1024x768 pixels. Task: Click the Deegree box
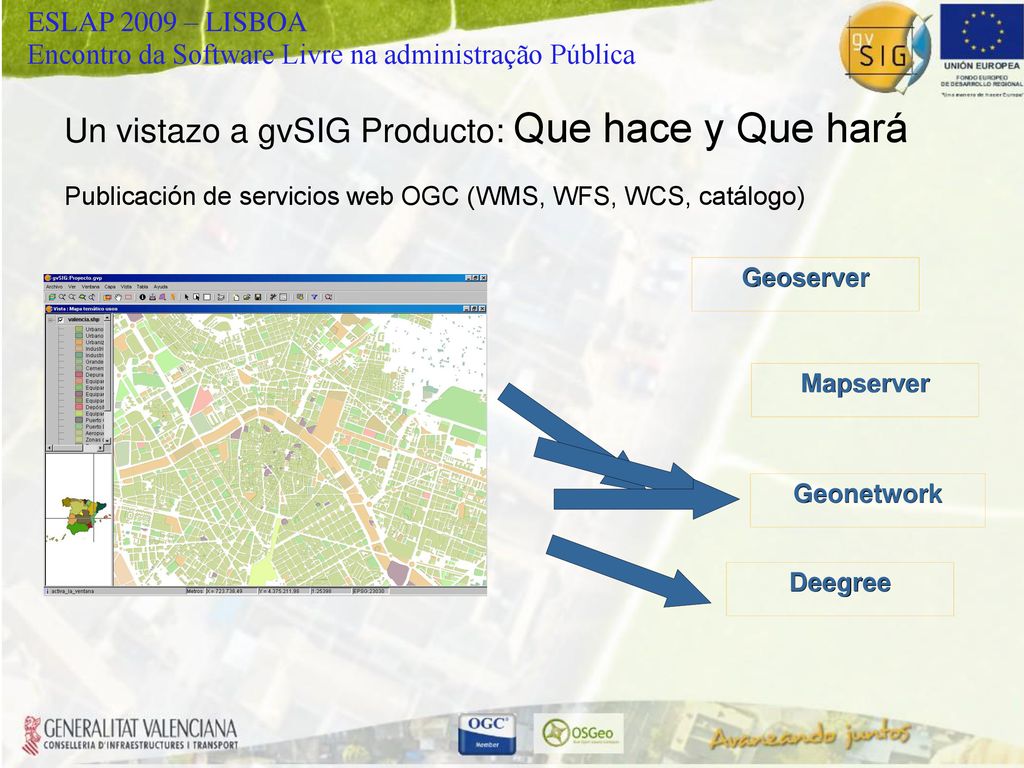(x=840, y=589)
